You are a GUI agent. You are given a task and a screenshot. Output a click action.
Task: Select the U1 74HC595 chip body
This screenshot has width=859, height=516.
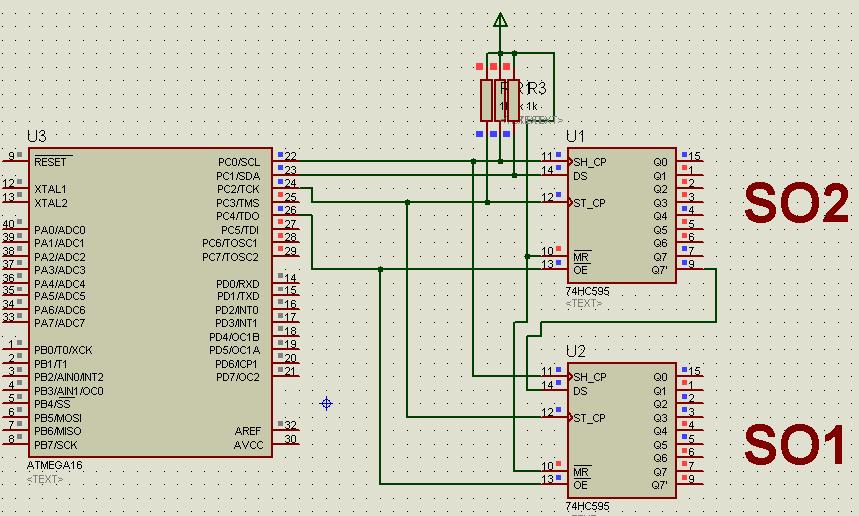pos(622,215)
